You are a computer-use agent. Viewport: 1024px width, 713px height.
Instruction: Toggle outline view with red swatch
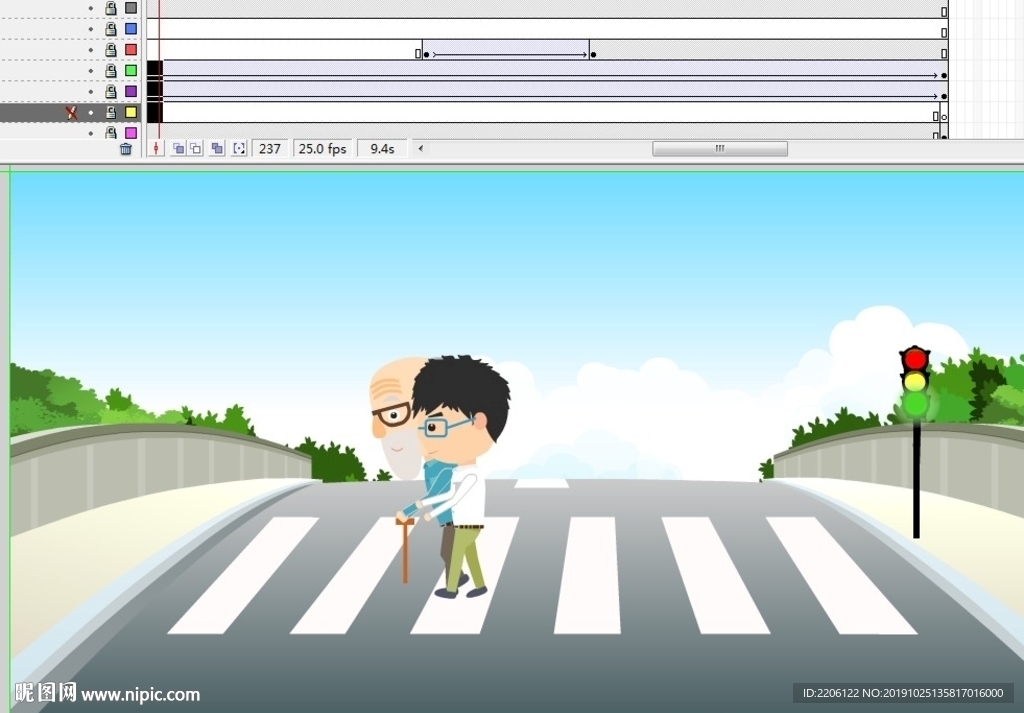(131, 50)
